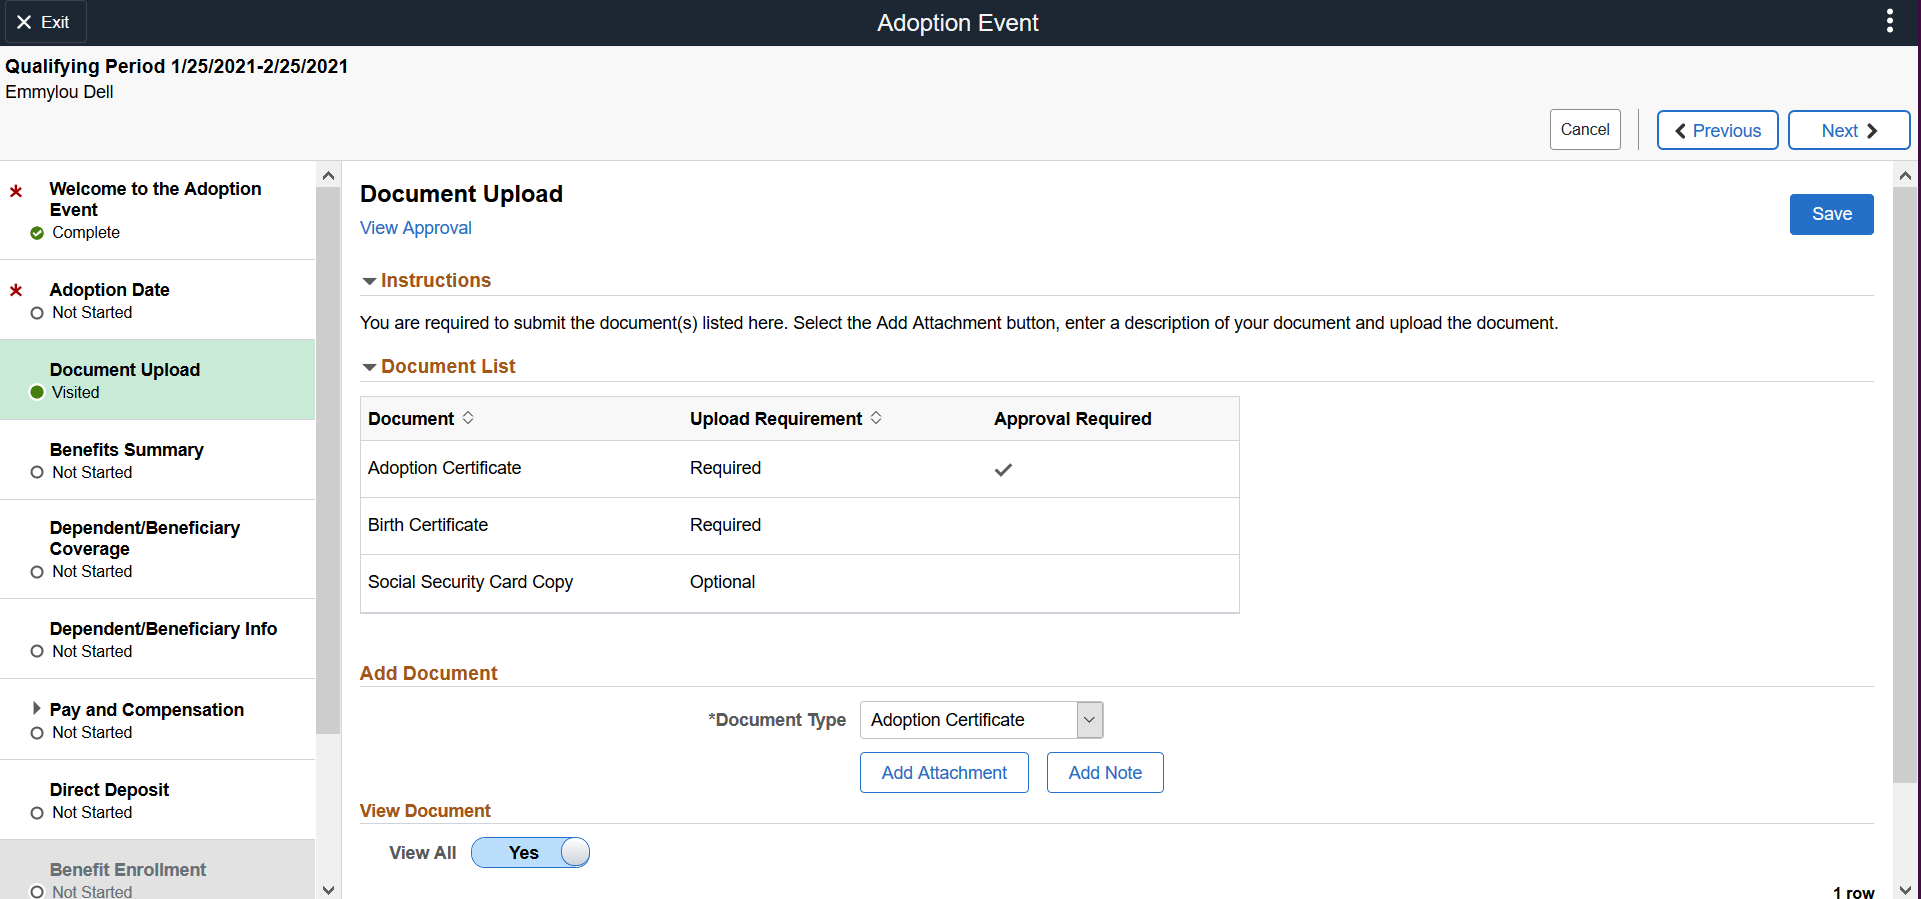Click the Upload Requirement sort icon
Image resolution: width=1921 pixels, height=899 pixels.
[x=876, y=418]
